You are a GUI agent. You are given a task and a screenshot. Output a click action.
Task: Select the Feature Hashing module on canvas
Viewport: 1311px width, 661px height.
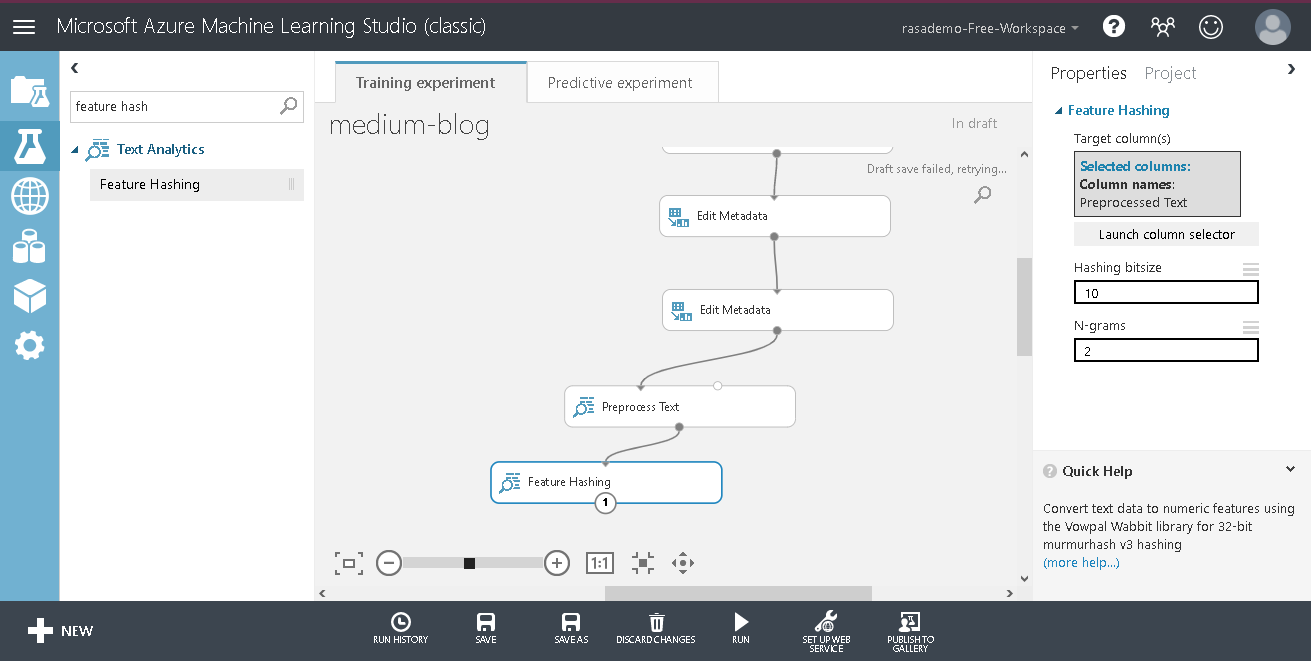click(x=605, y=482)
